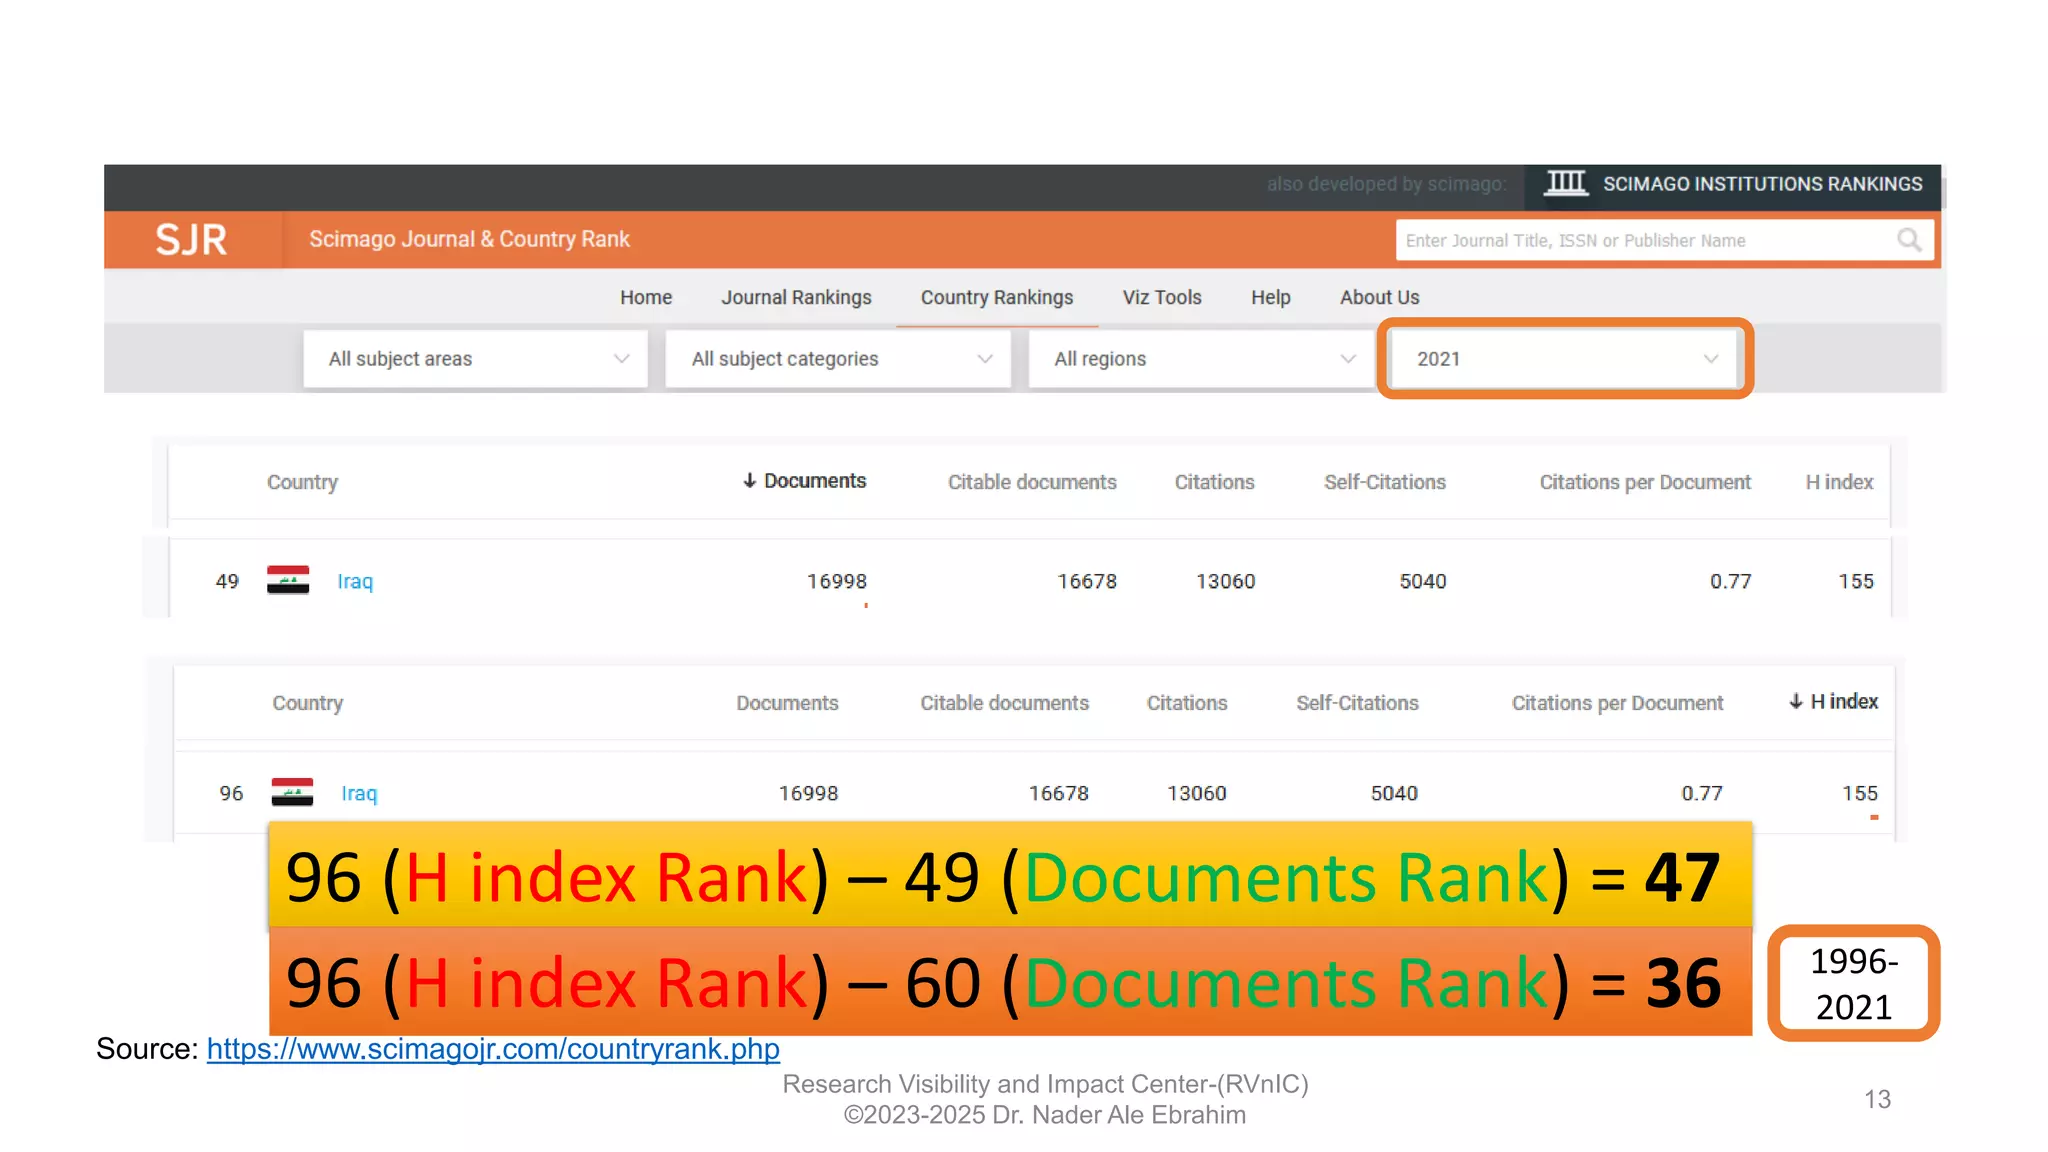Sort top table by Citations
2048x1152 pixels.
coord(1214,482)
